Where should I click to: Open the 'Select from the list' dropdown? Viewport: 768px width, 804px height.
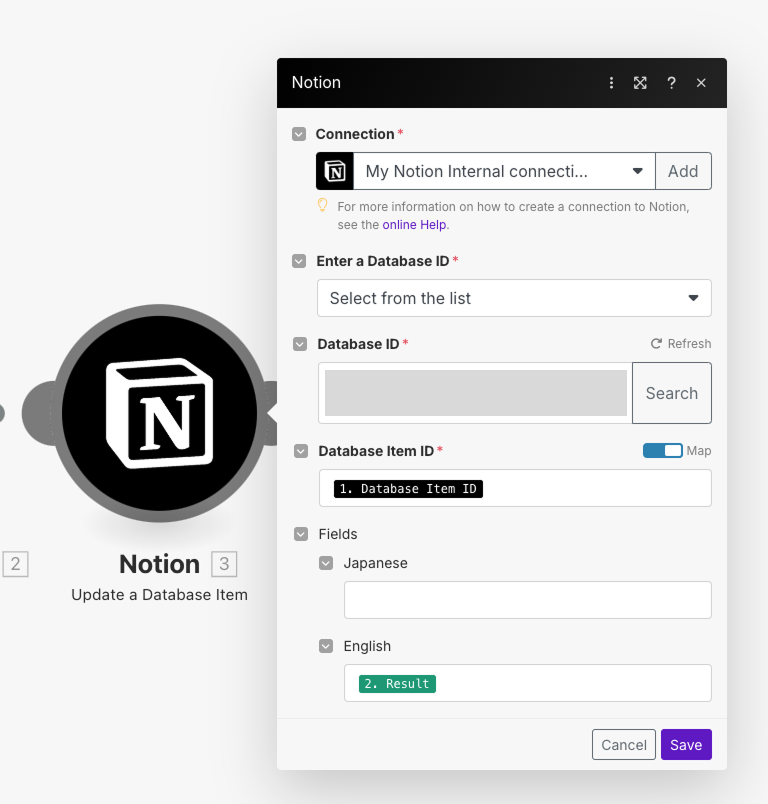point(514,298)
